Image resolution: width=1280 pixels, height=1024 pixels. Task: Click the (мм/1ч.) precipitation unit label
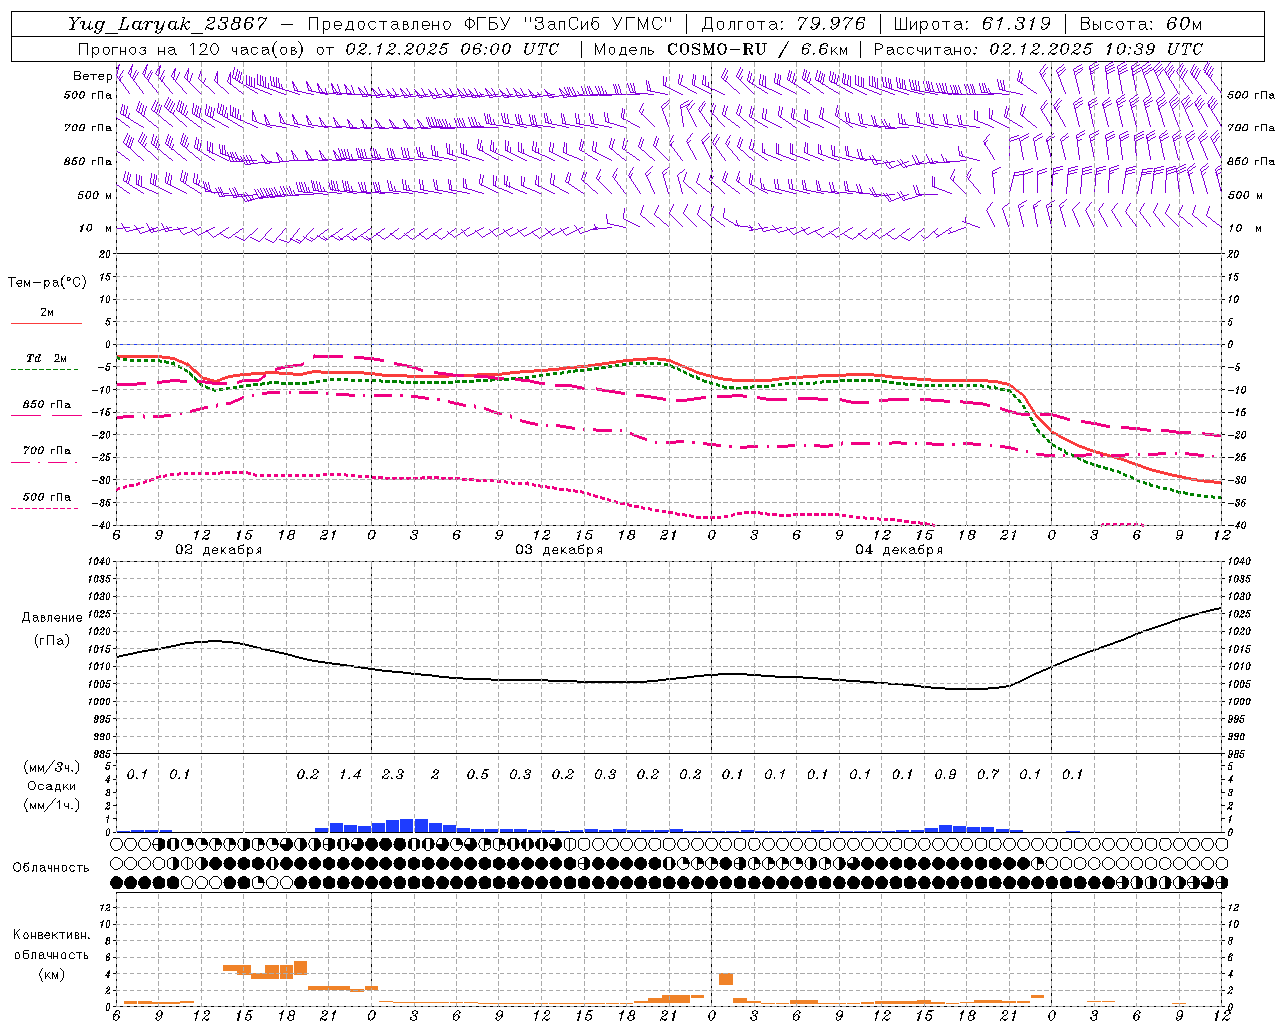point(52,805)
